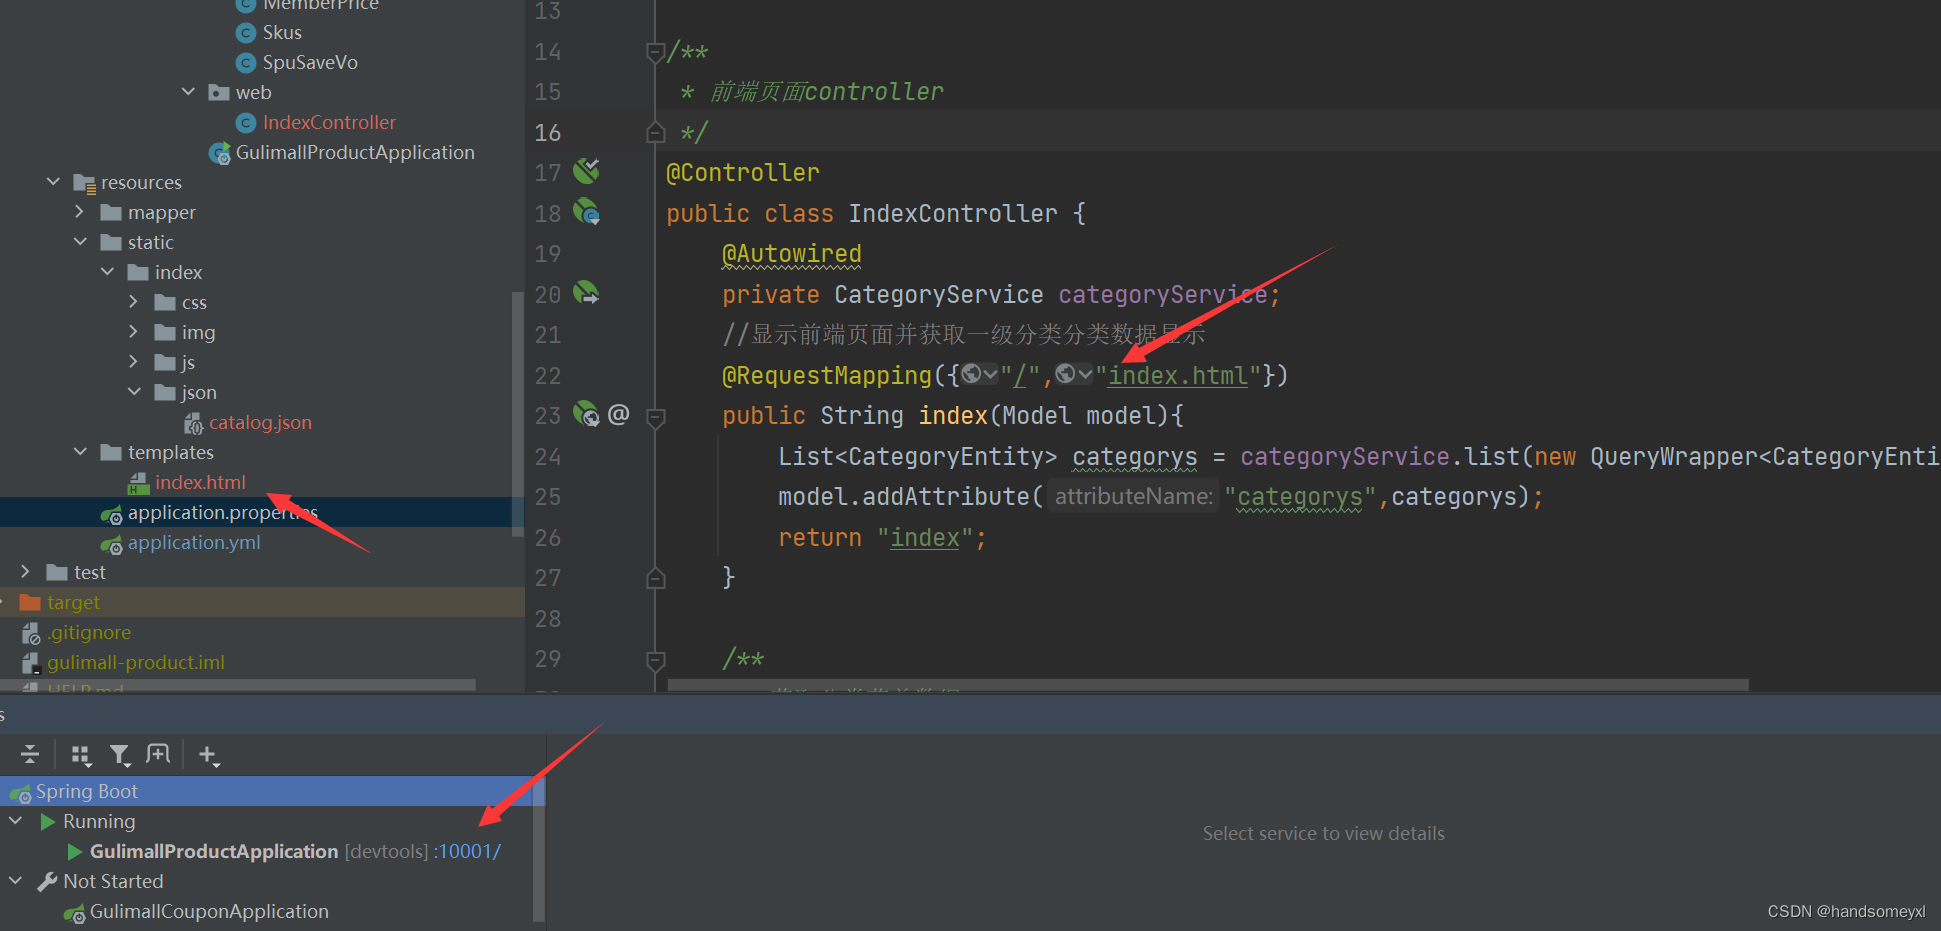
Task: Click the @ annotation gutter icon on line 23
Action: pyautogui.click(x=619, y=414)
